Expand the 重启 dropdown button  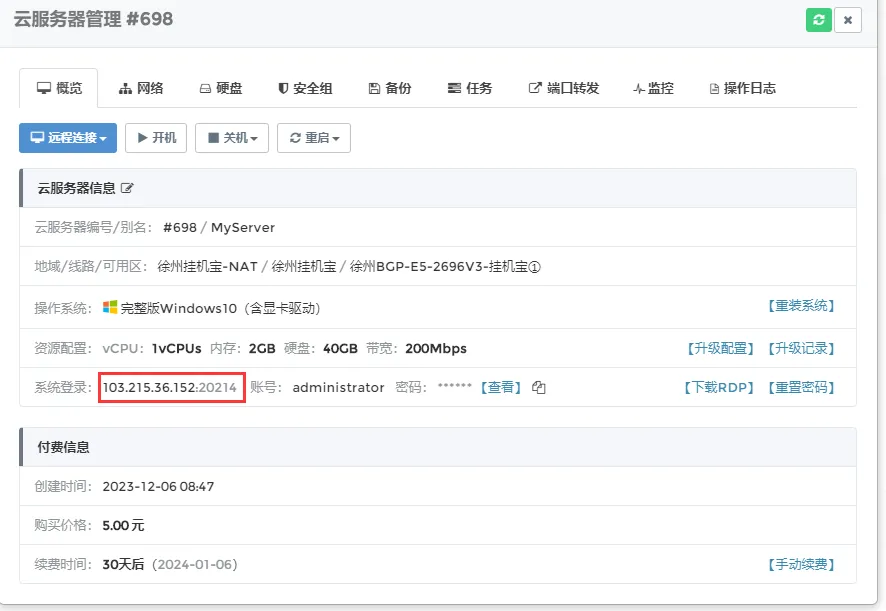(x=314, y=138)
